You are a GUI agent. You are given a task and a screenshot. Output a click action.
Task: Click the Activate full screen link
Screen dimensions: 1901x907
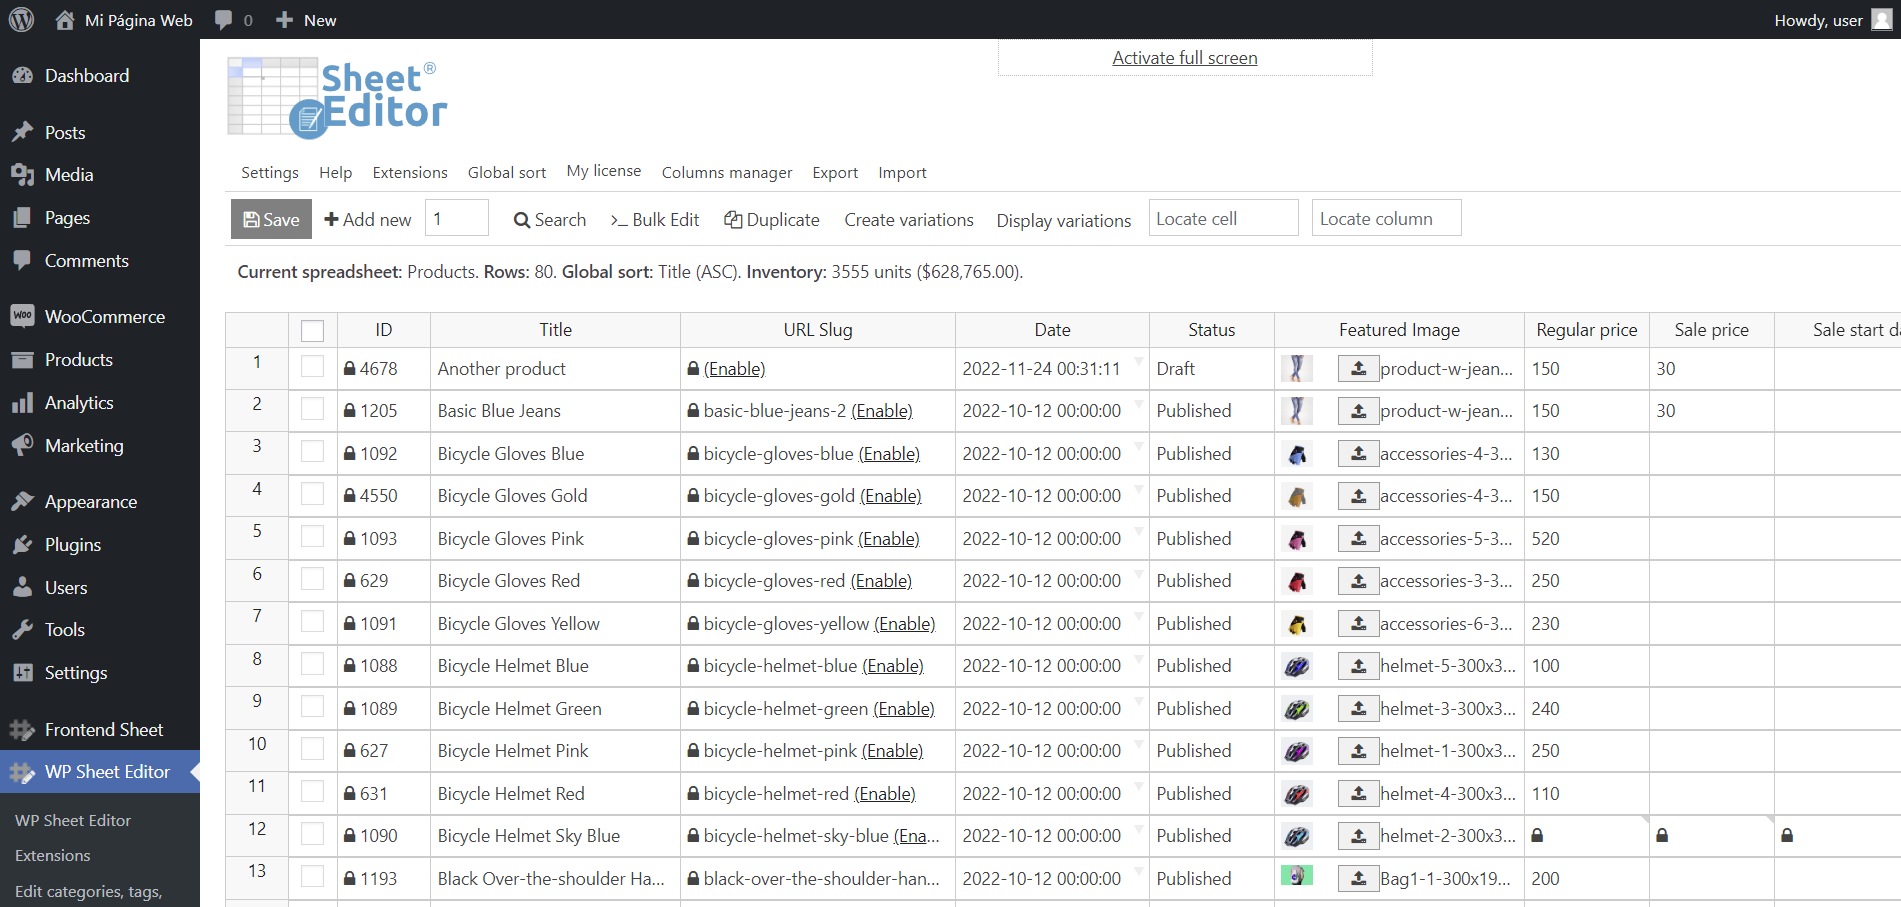[1184, 58]
